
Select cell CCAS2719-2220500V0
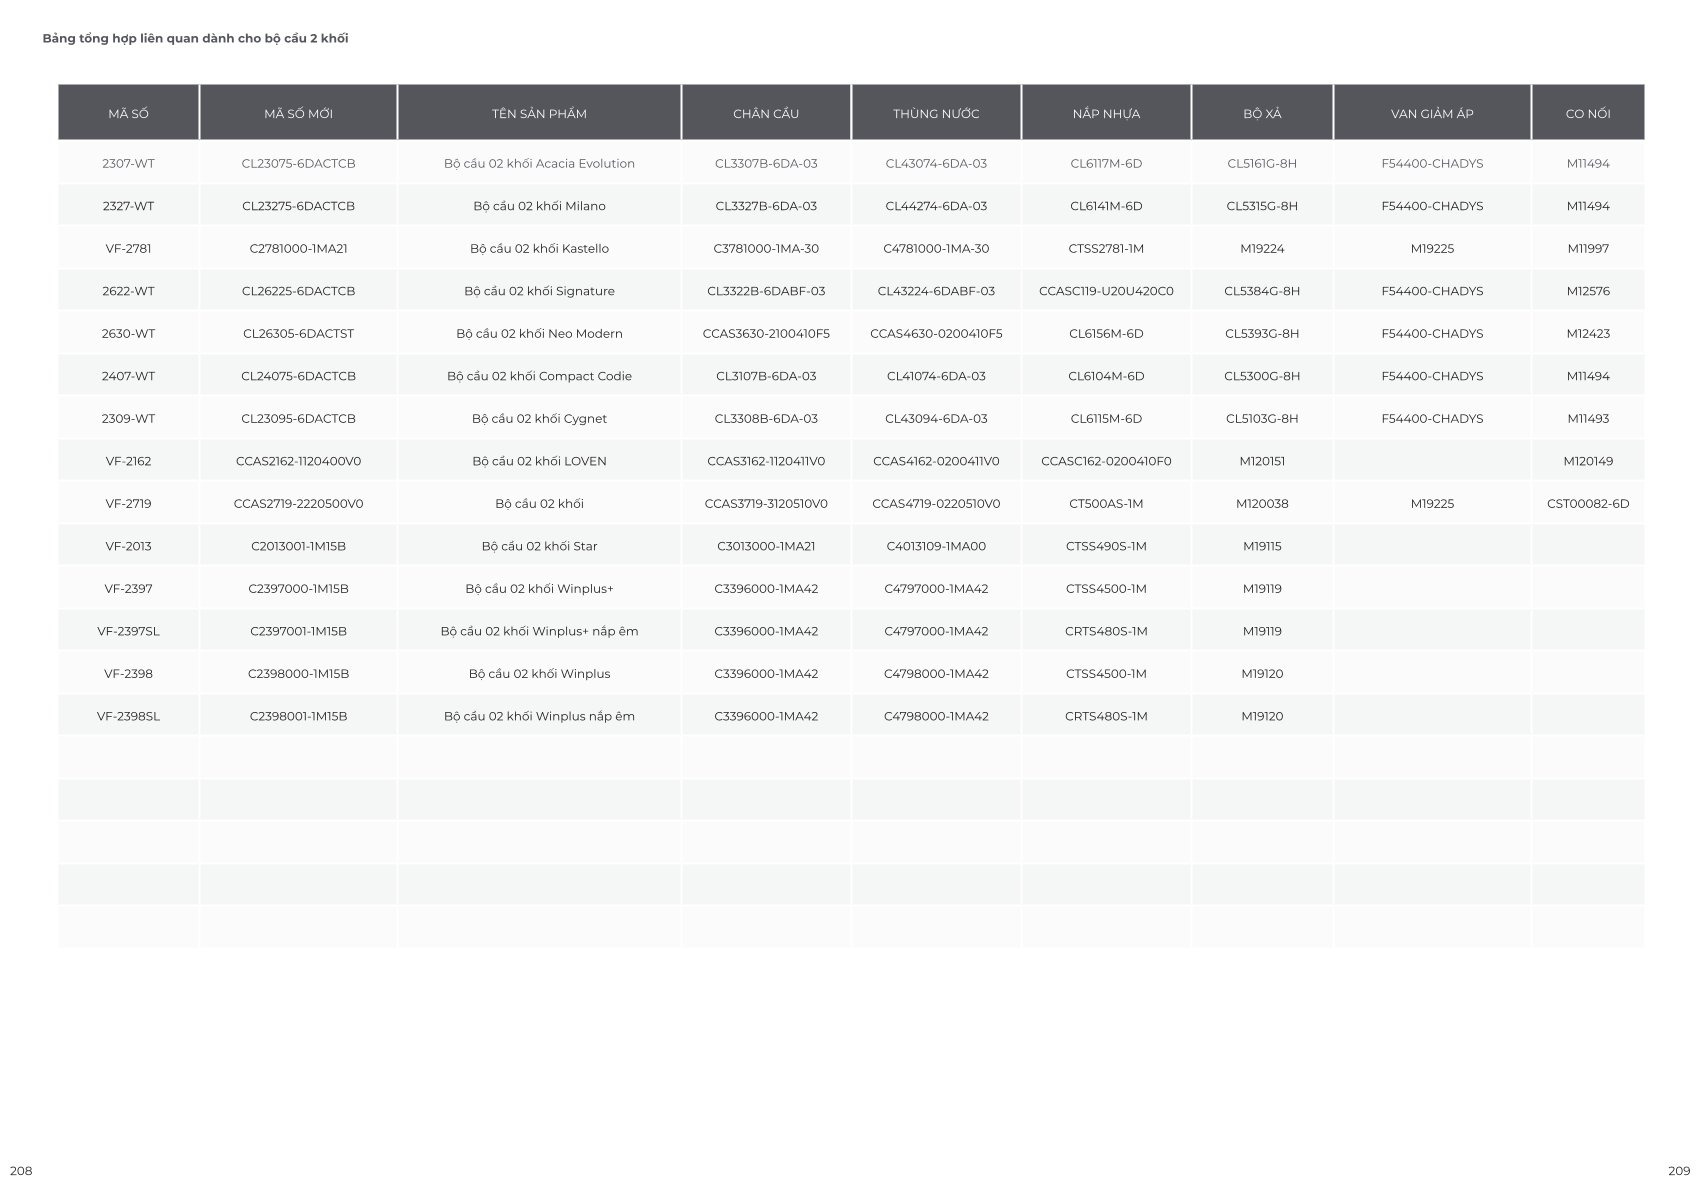click(298, 503)
